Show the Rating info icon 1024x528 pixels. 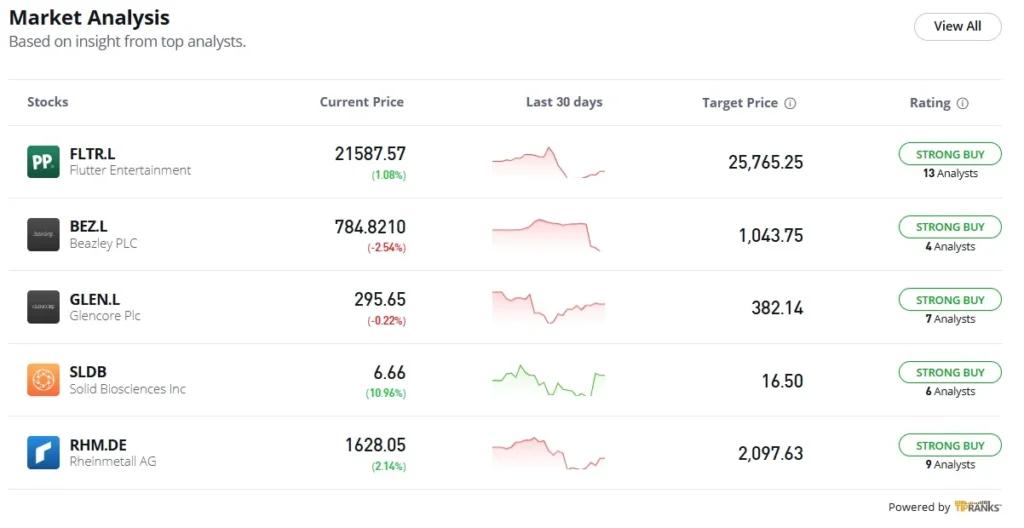[963, 103]
